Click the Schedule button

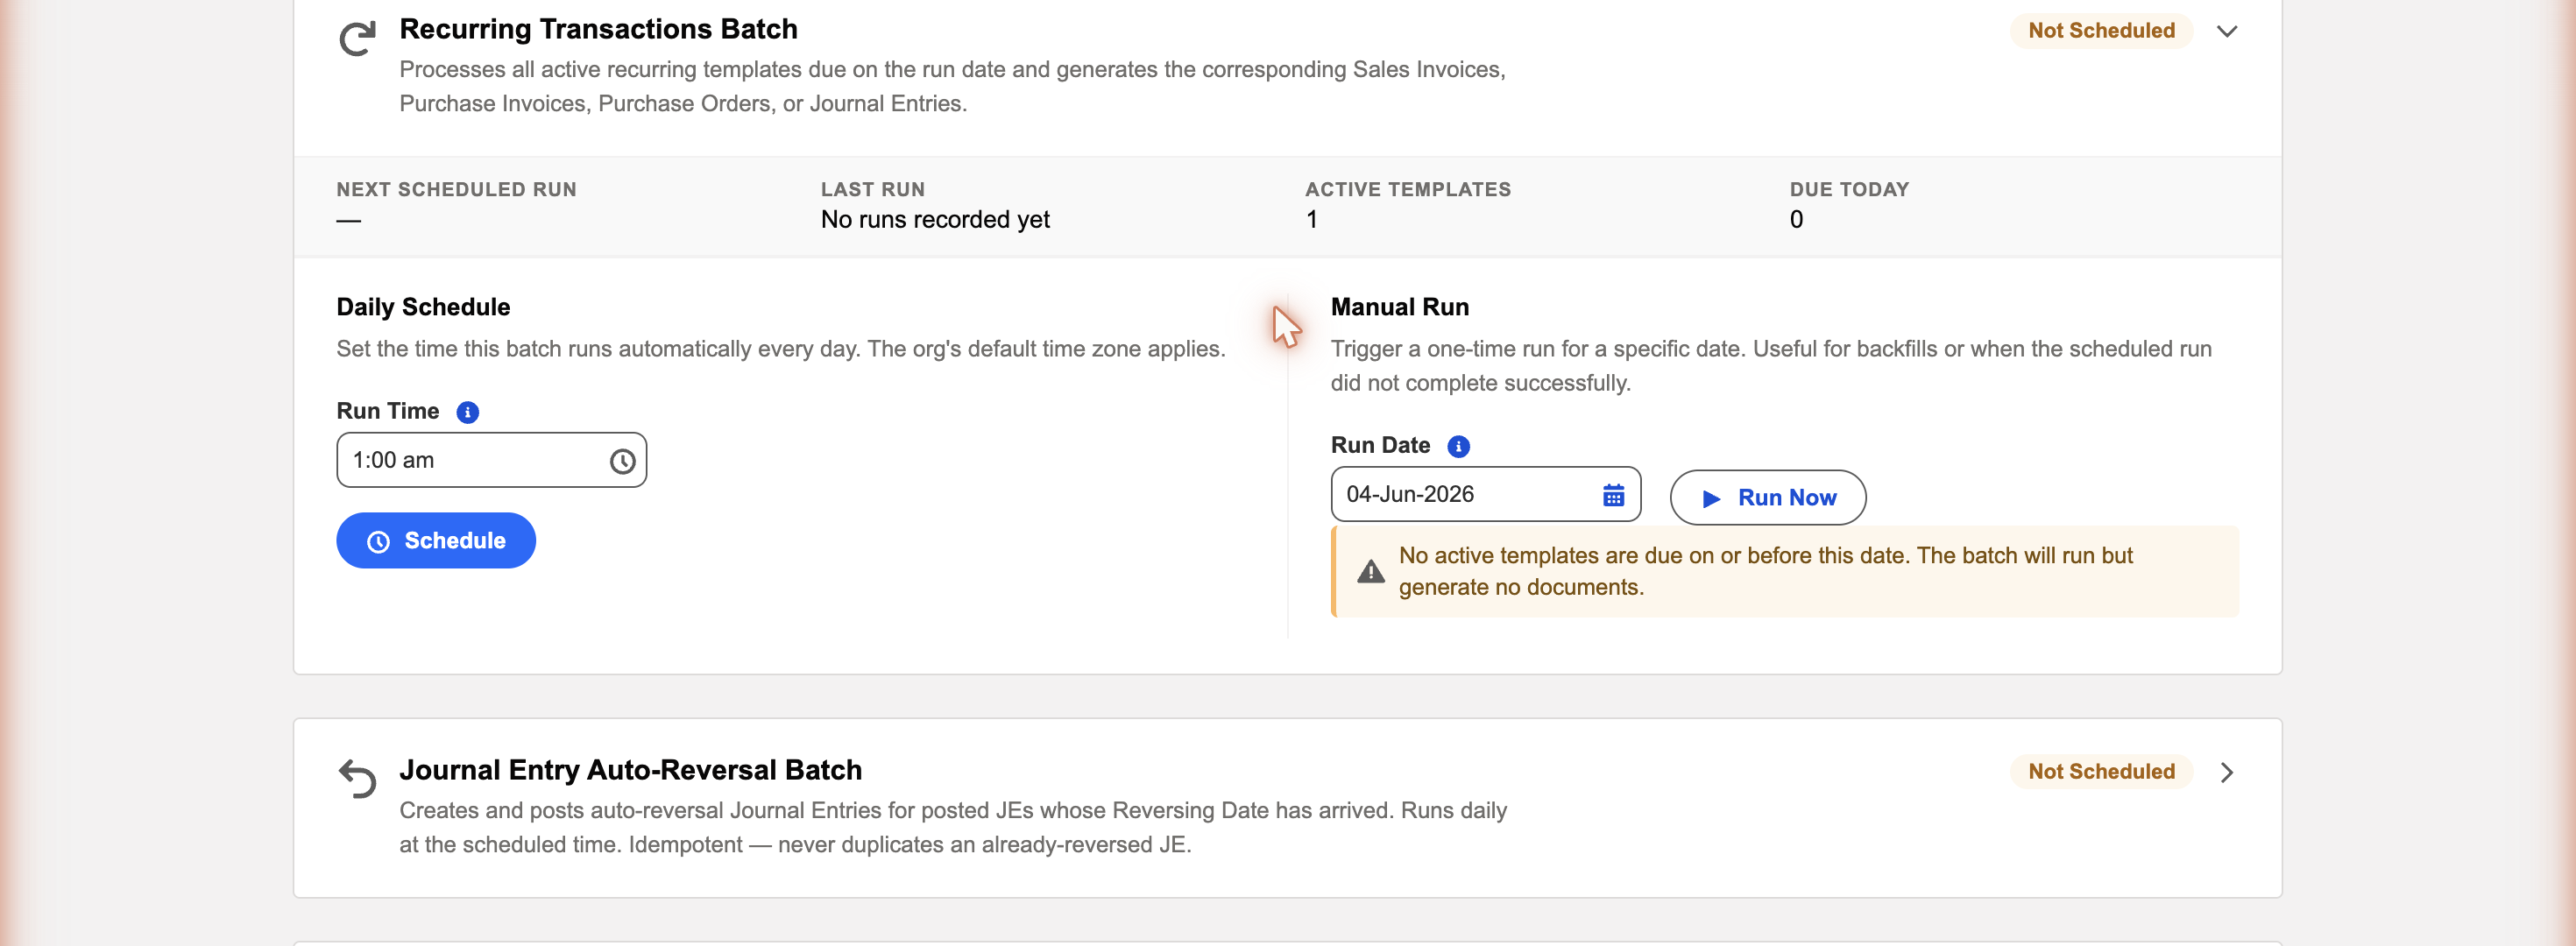[436, 541]
